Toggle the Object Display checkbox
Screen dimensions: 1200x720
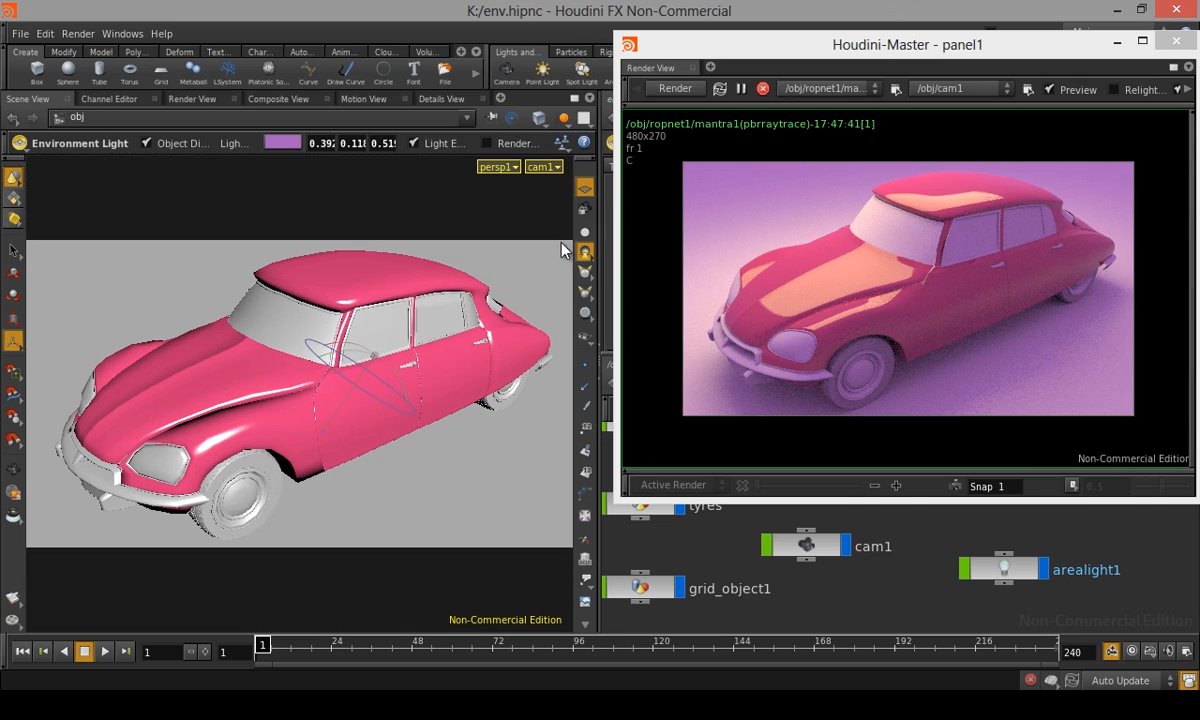(x=147, y=143)
